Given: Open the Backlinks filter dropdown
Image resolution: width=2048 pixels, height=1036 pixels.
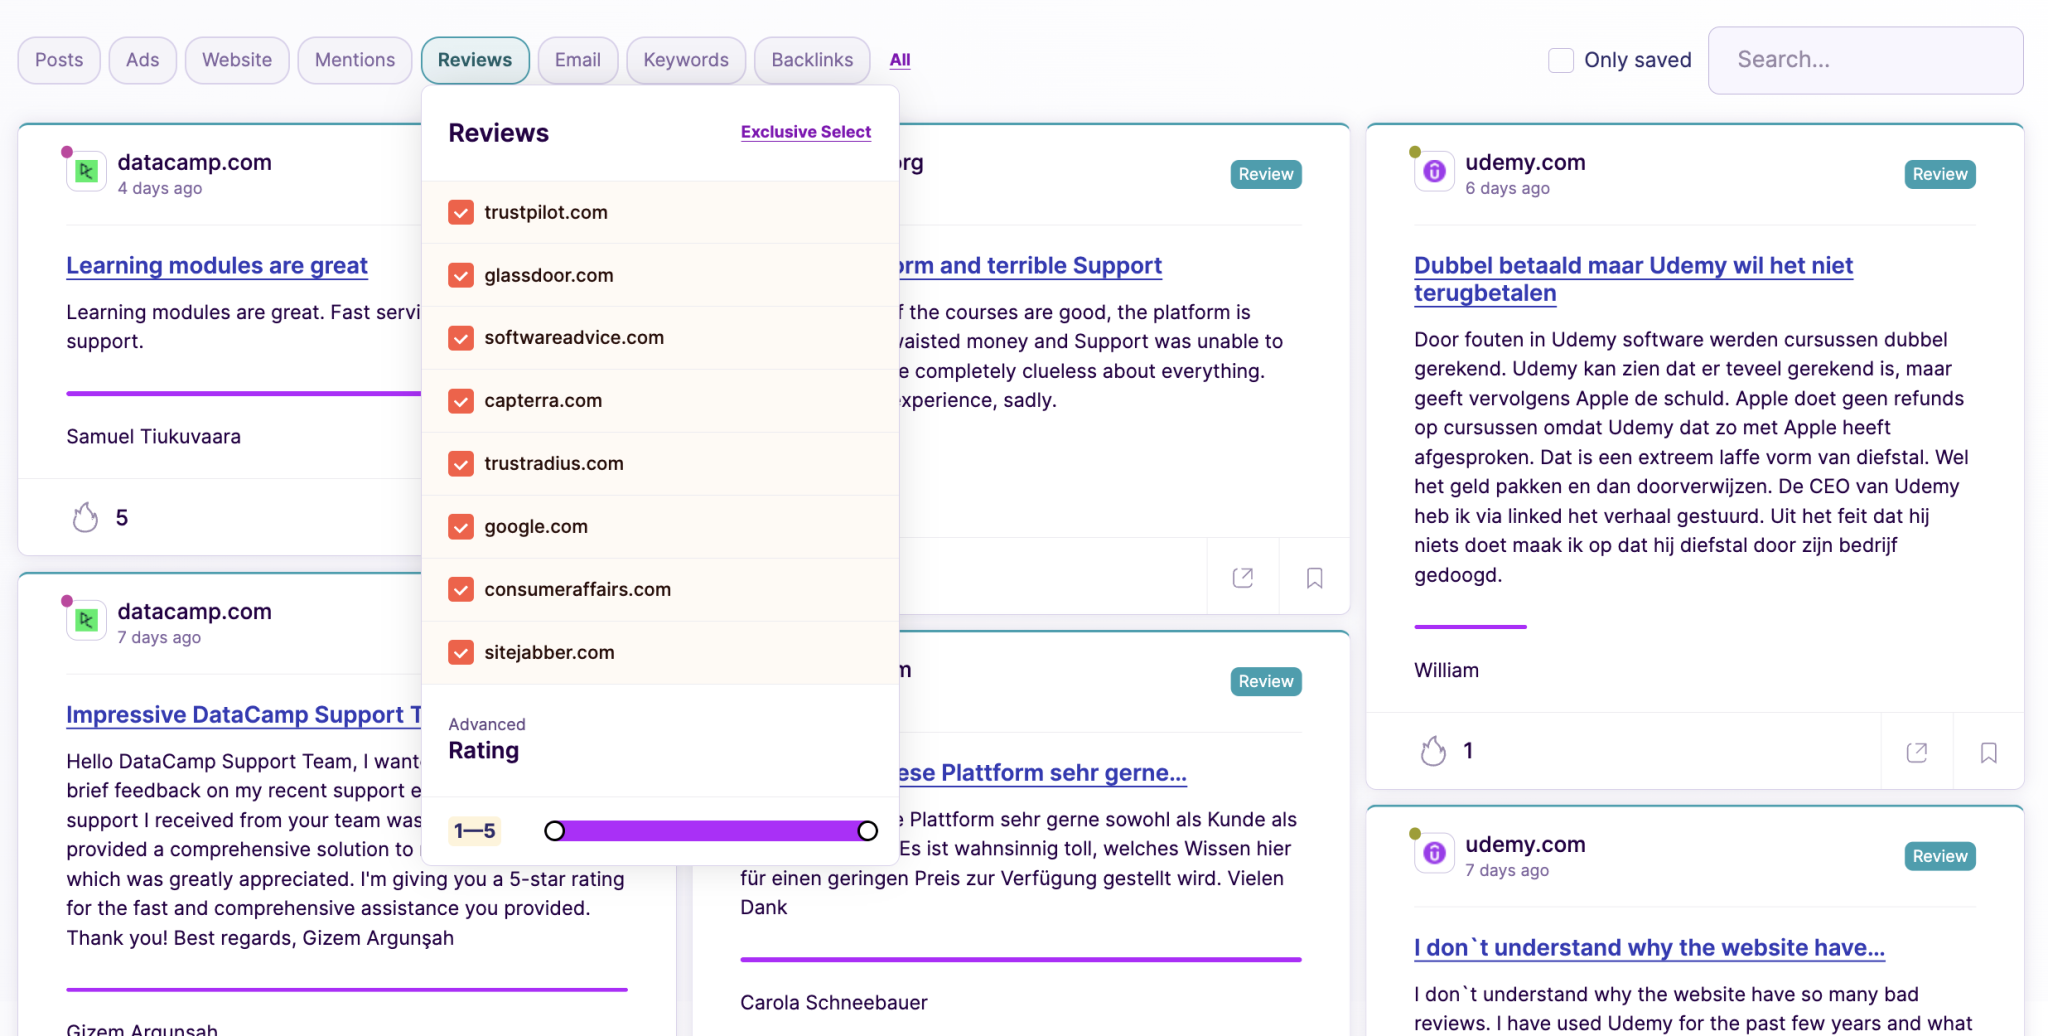Looking at the screenshot, I should pos(811,60).
